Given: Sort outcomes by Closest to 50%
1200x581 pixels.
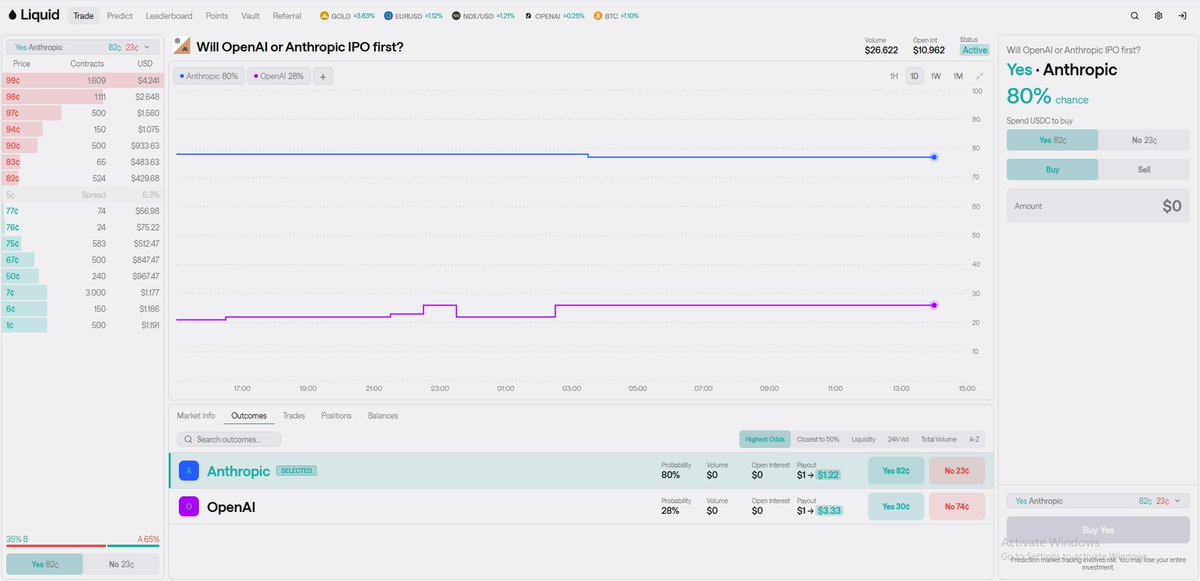Looking at the screenshot, I should 818,439.
